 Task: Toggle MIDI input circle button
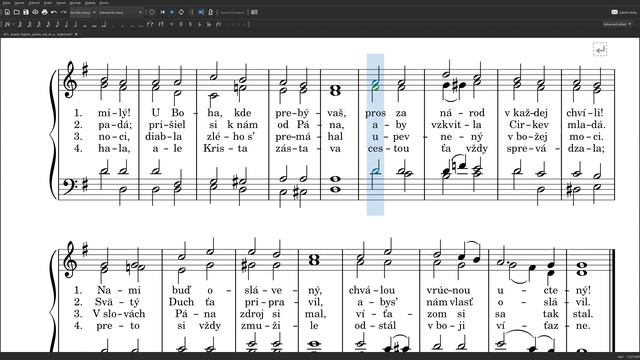(x=151, y=12)
